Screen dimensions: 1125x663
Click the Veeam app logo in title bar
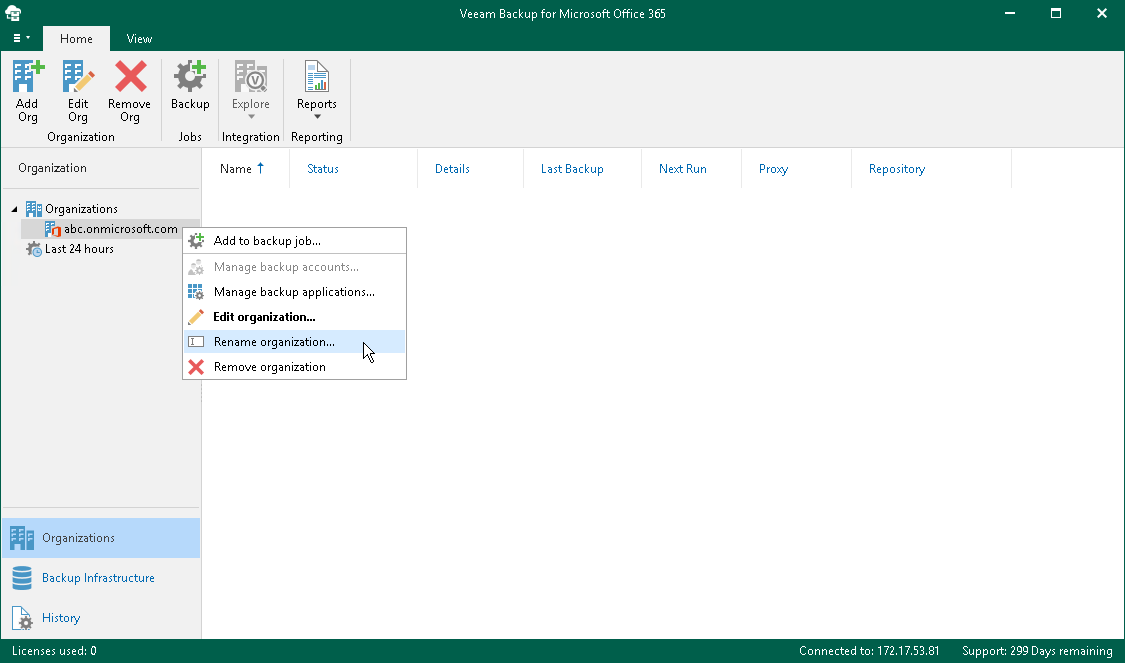13,13
